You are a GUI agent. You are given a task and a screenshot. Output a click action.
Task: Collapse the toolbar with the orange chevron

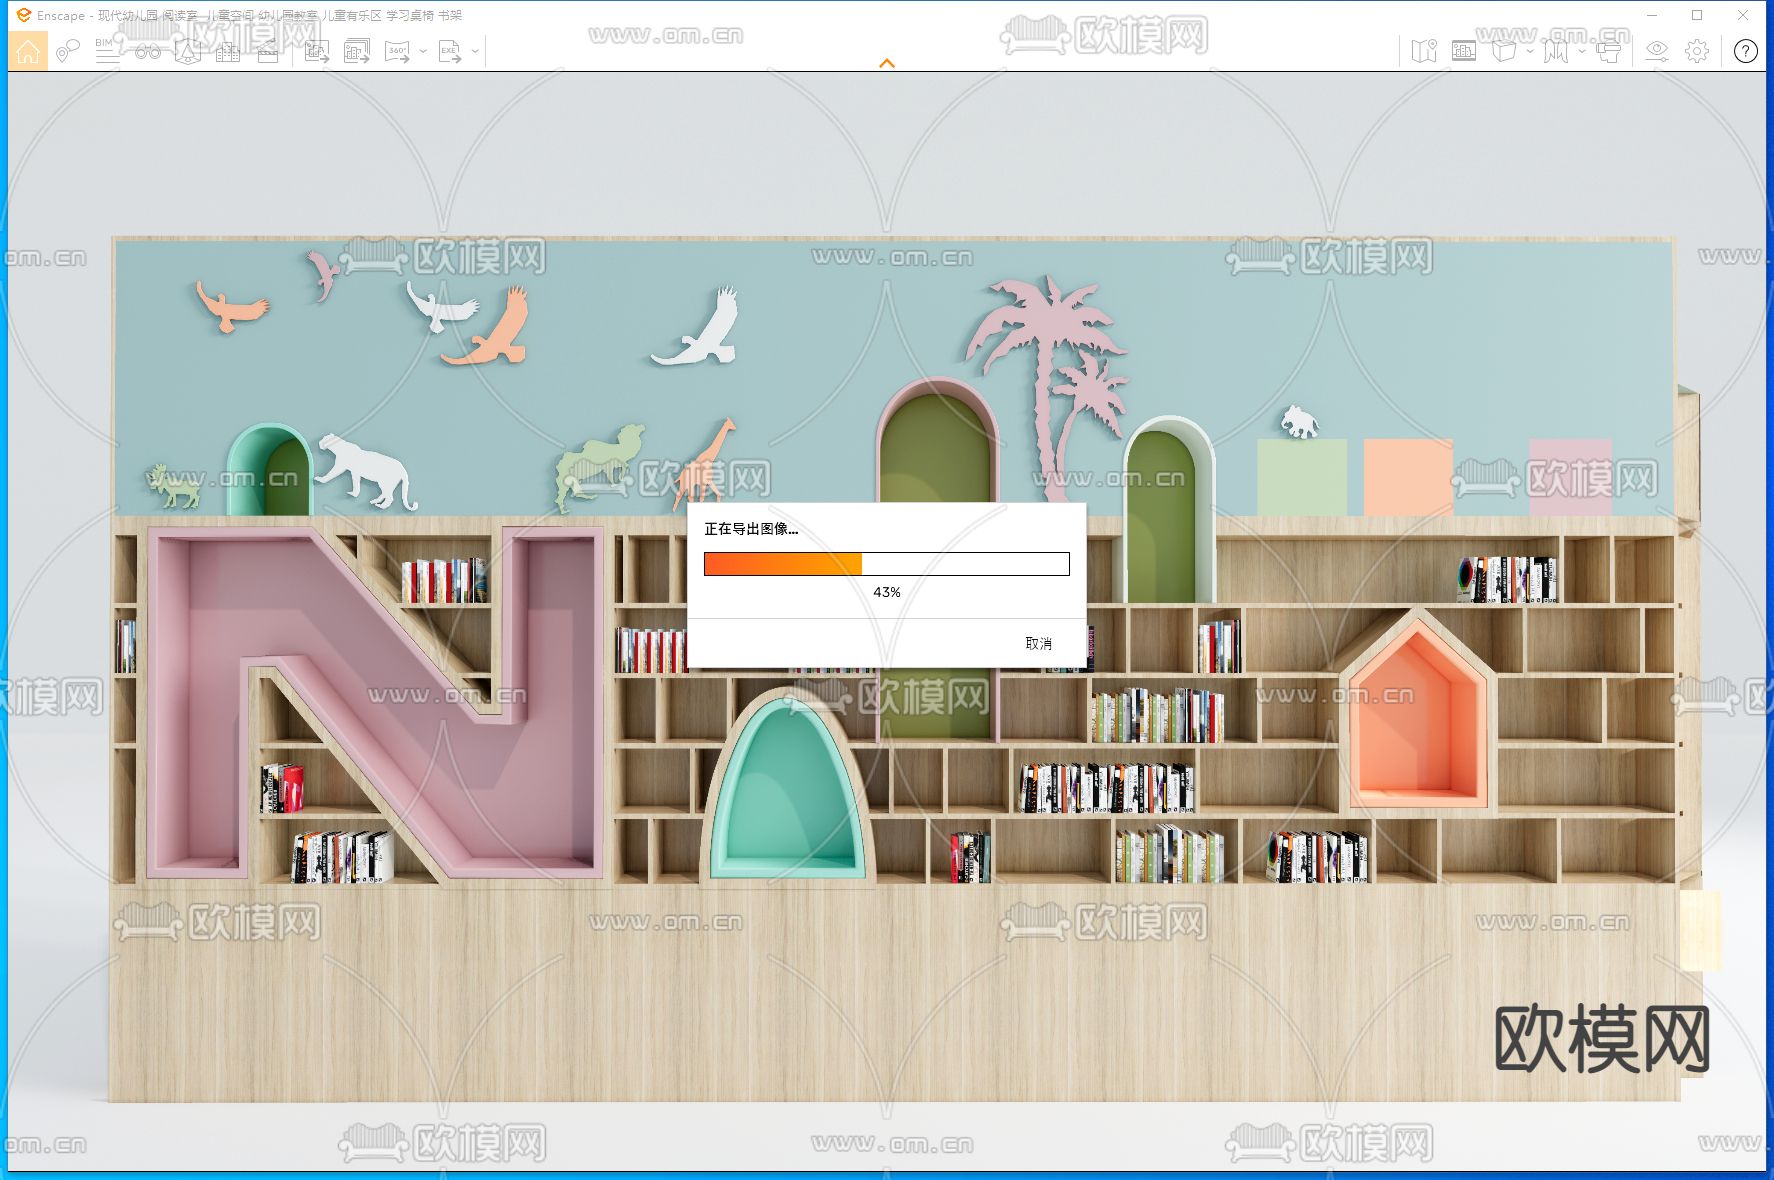(887, 63)
